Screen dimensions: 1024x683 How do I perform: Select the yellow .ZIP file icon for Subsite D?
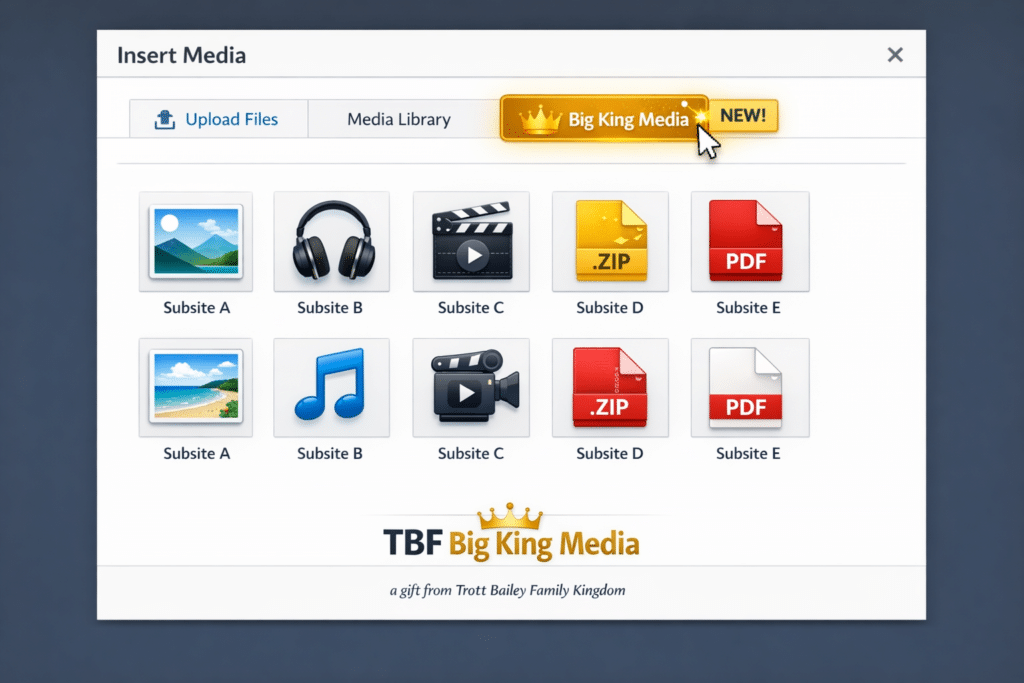[610, 240]
